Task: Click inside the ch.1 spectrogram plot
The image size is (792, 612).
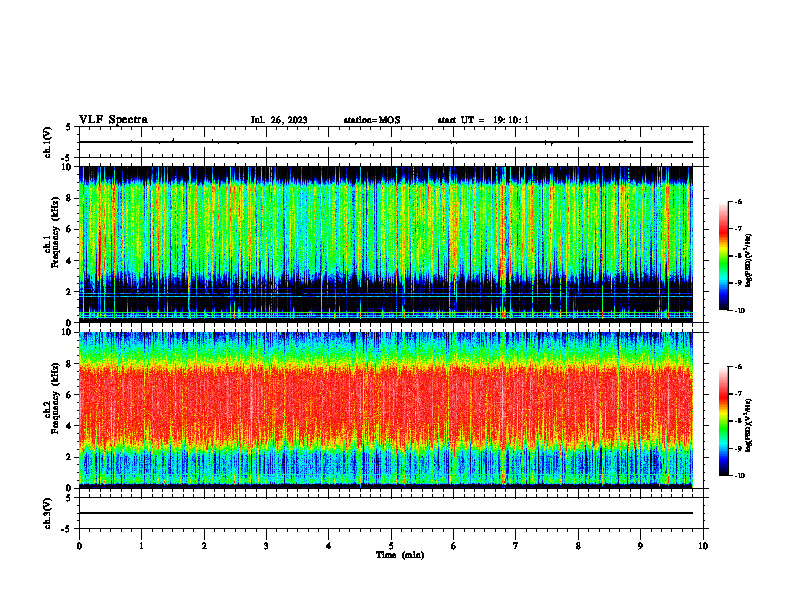Action: (x=386, y=244)
